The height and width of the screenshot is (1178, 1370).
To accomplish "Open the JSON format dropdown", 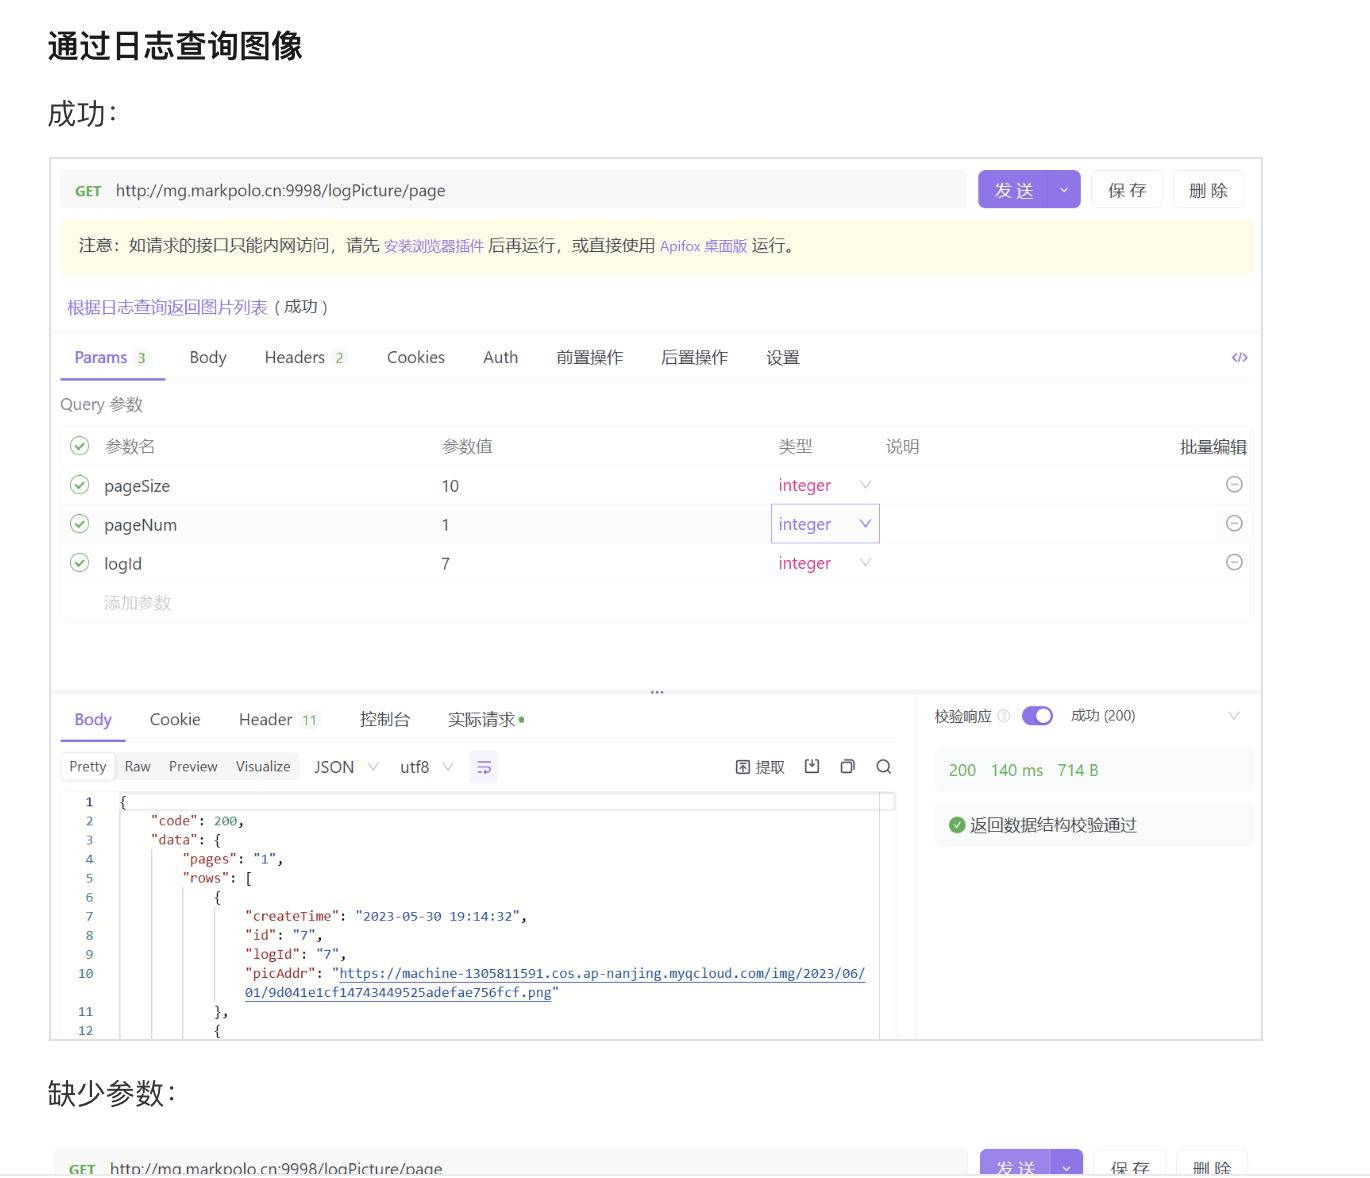I will (346, 767).
